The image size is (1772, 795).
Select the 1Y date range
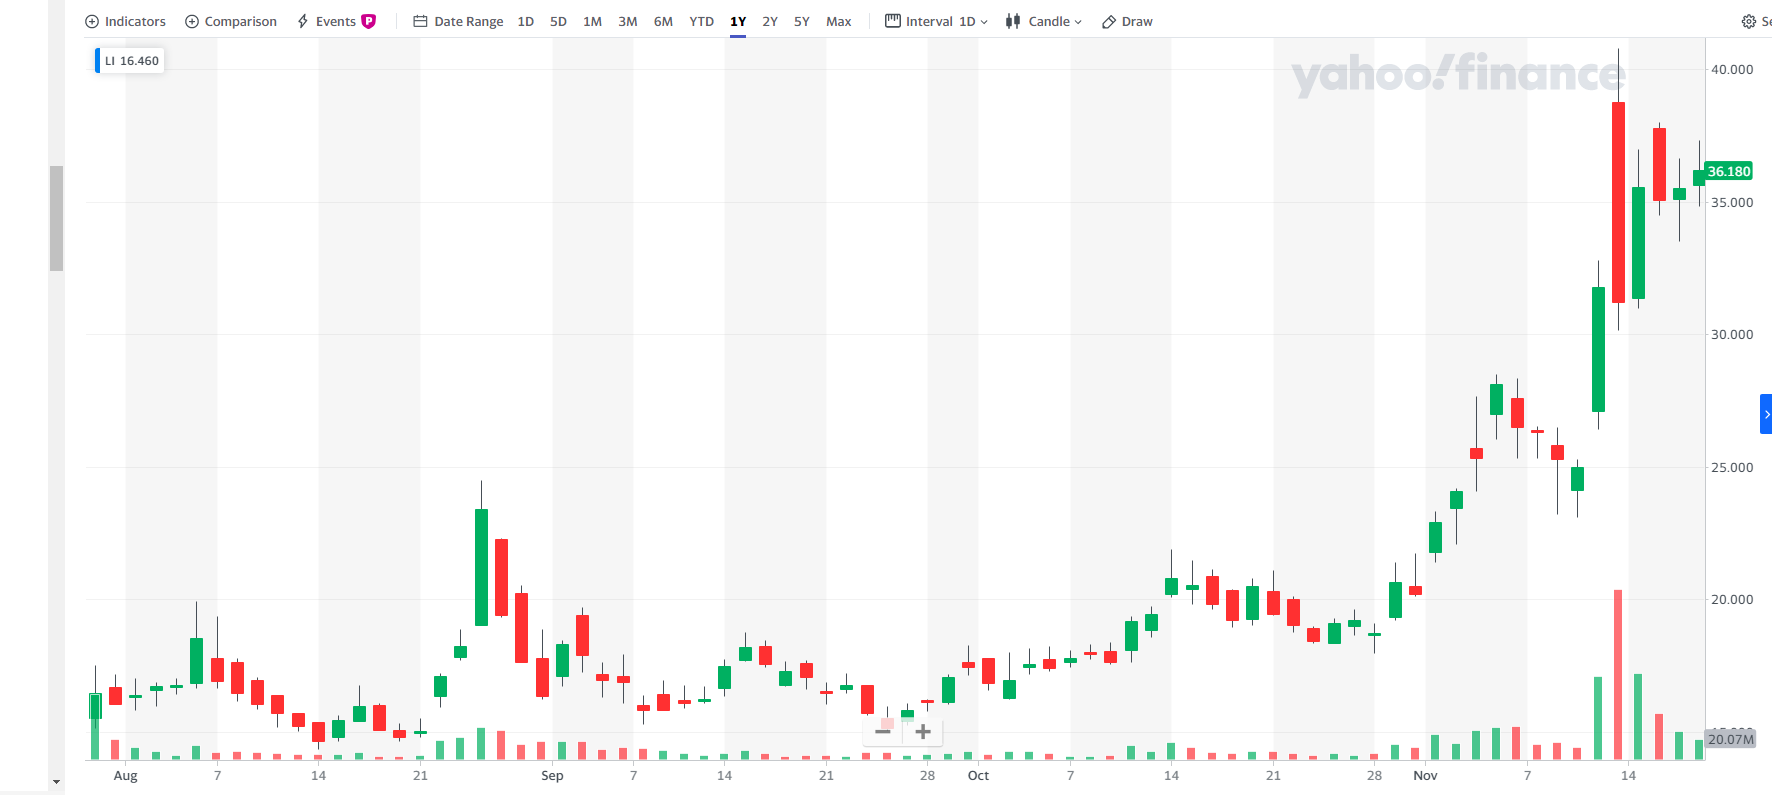(738, 21)
